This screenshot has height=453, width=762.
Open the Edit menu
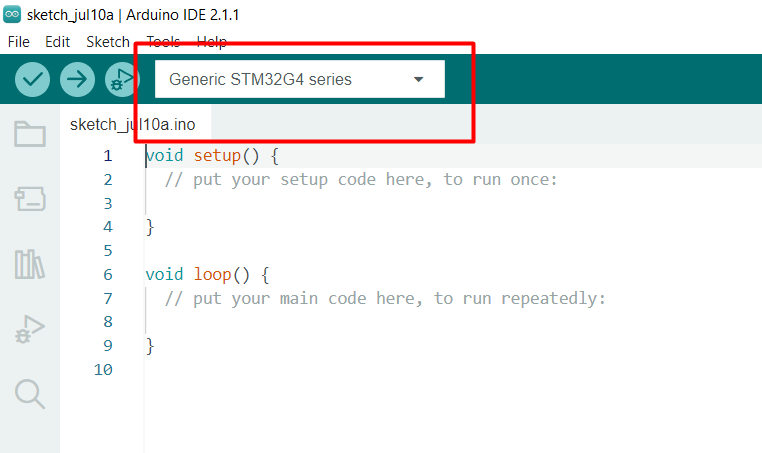pos(58,42)
